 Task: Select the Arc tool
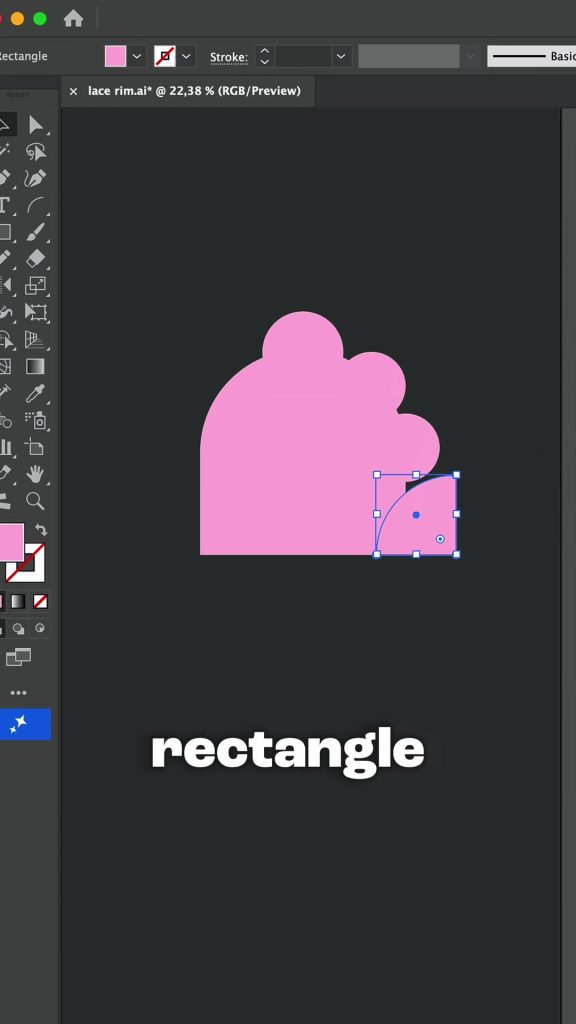coord(36,205)
